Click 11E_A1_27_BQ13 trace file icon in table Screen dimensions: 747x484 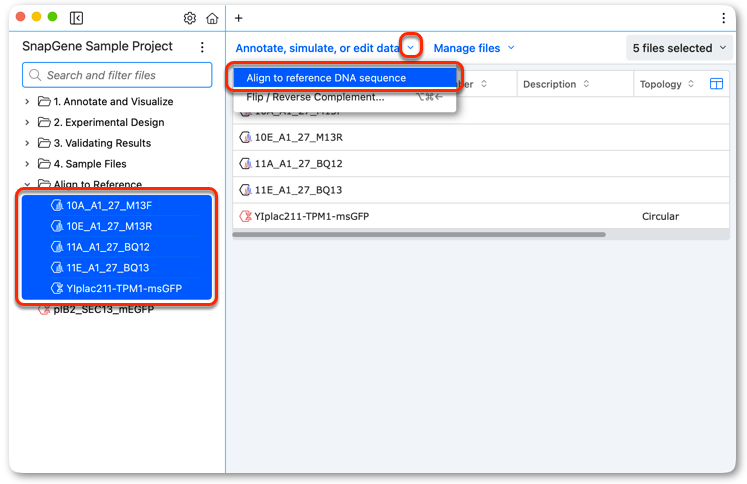(x=245, y=190)
